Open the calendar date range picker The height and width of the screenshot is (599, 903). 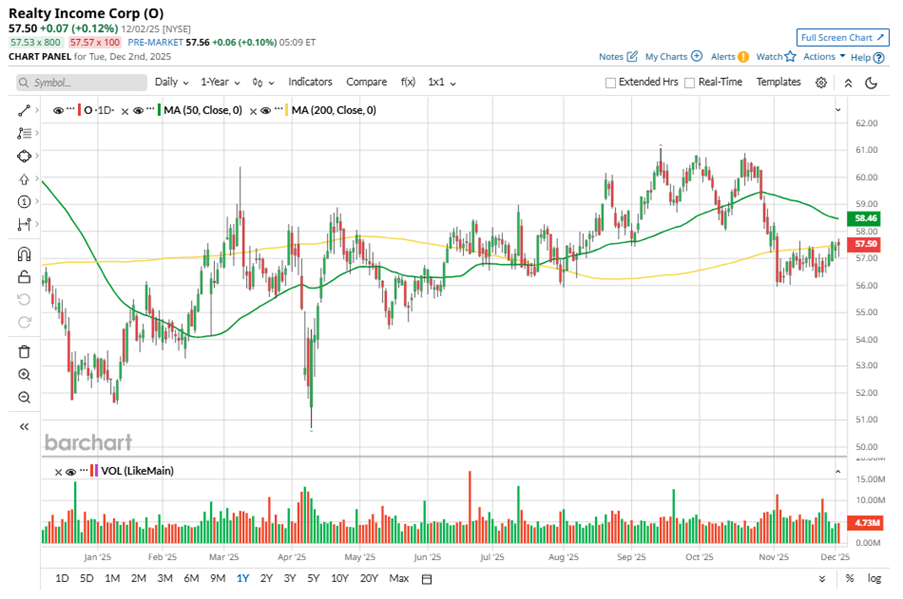click(427, 579)
